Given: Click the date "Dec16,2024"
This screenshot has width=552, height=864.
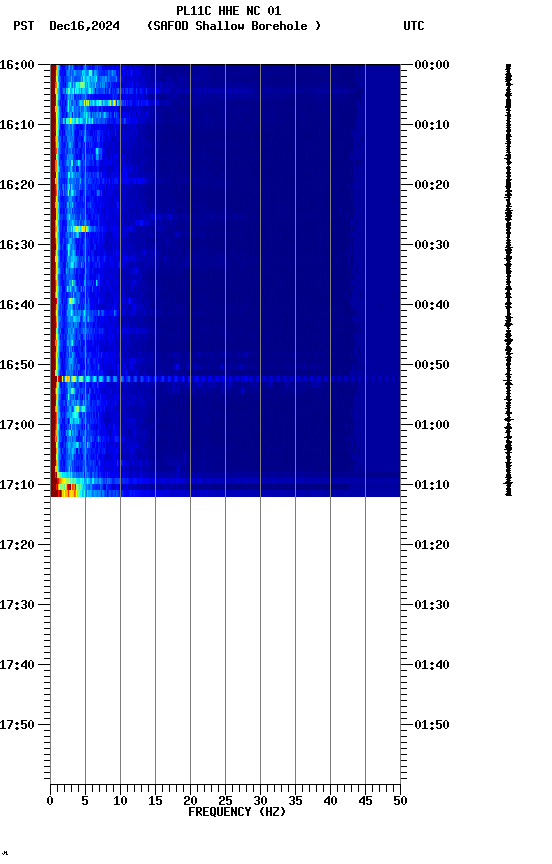Looking at the screenshot, I should [x=84, y=26].
